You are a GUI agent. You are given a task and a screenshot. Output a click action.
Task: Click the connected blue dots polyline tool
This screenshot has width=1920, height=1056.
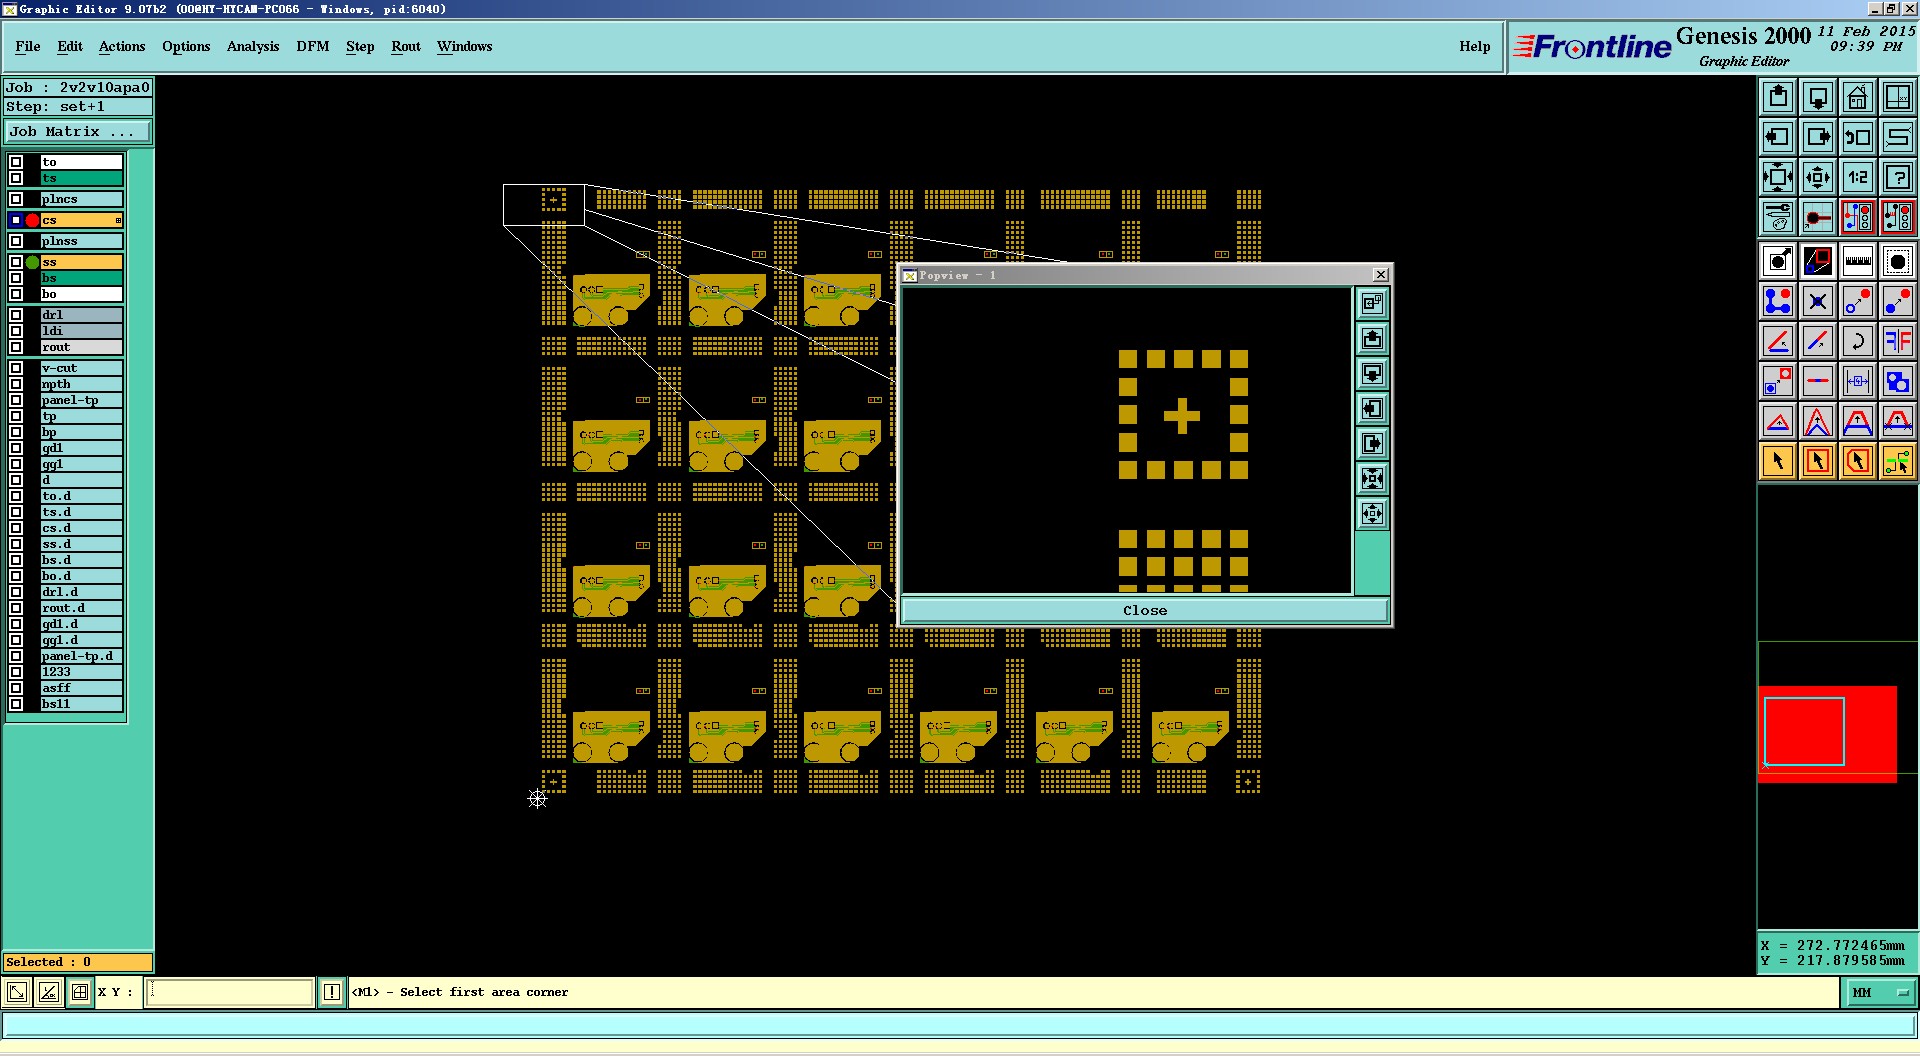tap(1778, 301)
